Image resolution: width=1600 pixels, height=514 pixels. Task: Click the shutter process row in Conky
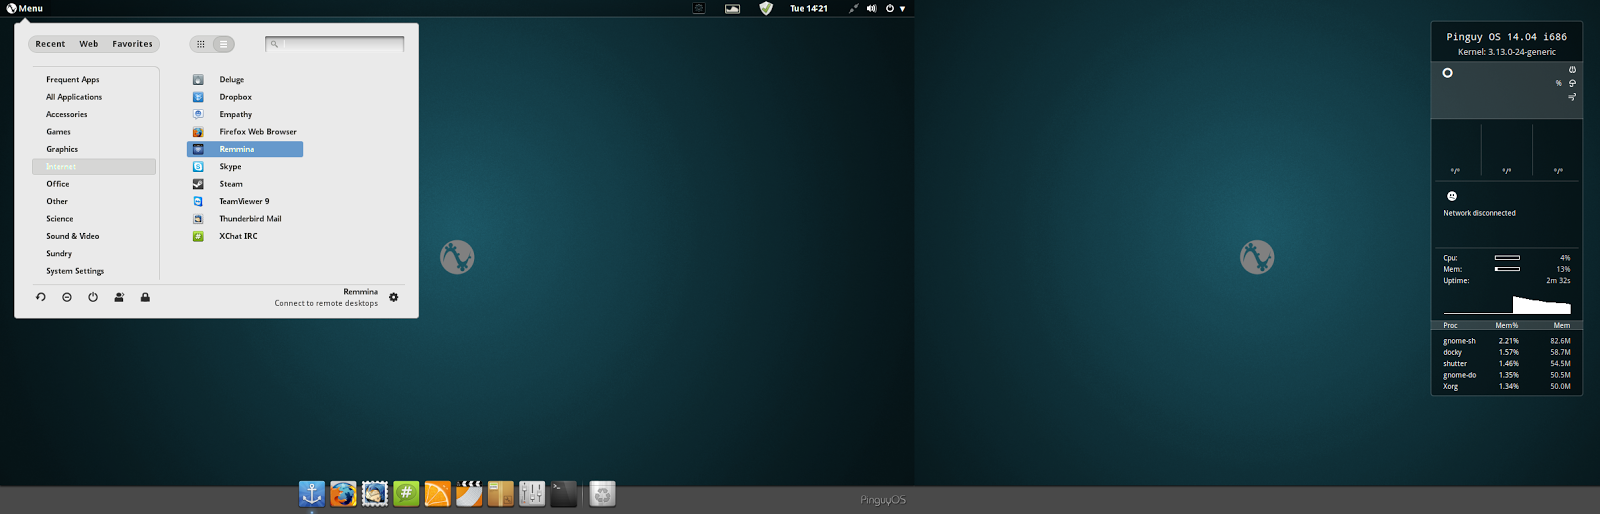(1506, 364)
